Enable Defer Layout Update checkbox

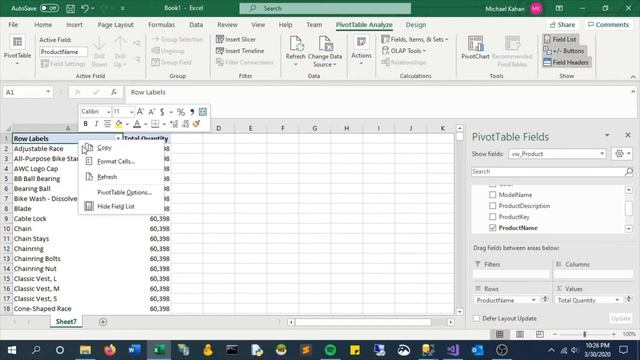tap(476, 318)
